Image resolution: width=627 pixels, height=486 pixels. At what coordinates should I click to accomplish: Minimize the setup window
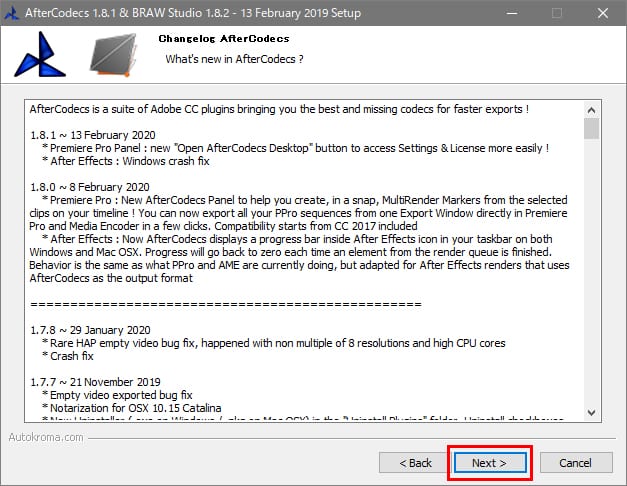[x=512, y=13]
